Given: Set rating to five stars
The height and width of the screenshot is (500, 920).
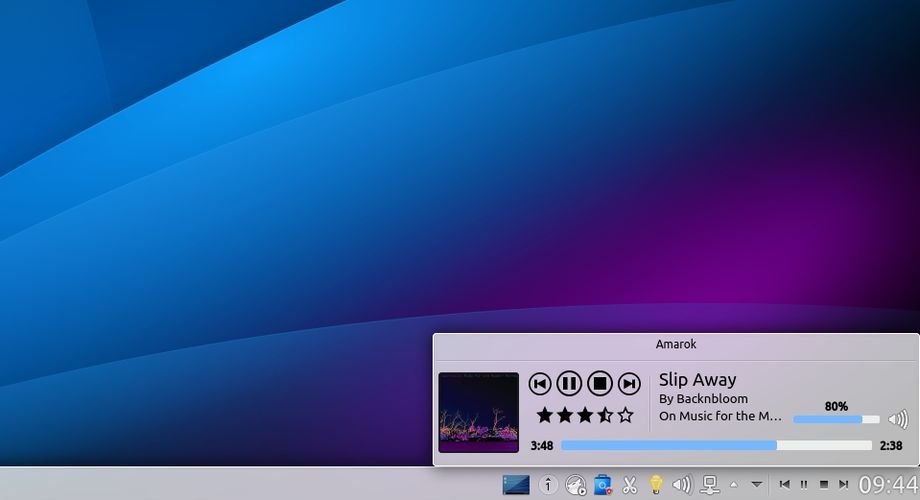Looking at the screenshot, I should point(625,414).
